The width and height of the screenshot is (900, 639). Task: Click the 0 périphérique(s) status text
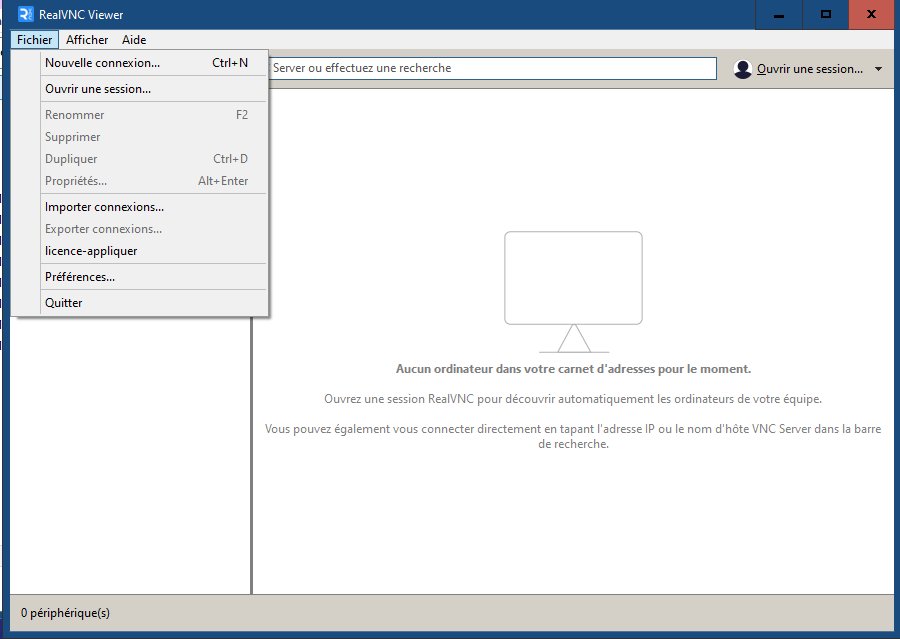(x=65, y=613)
